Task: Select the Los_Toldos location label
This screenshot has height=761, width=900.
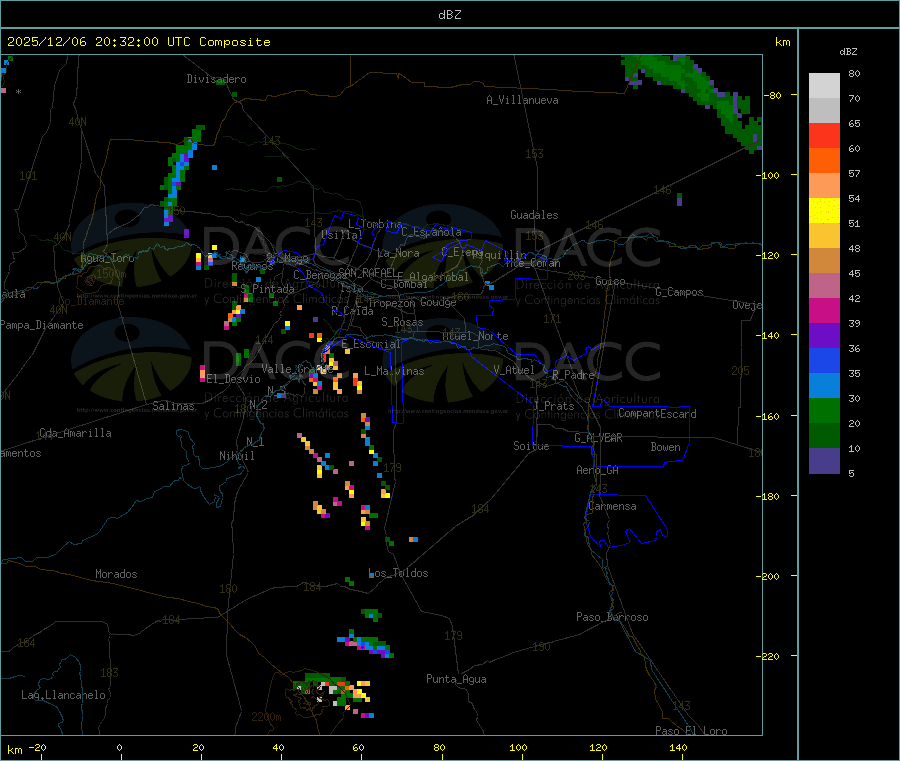Action: point(398,573)
